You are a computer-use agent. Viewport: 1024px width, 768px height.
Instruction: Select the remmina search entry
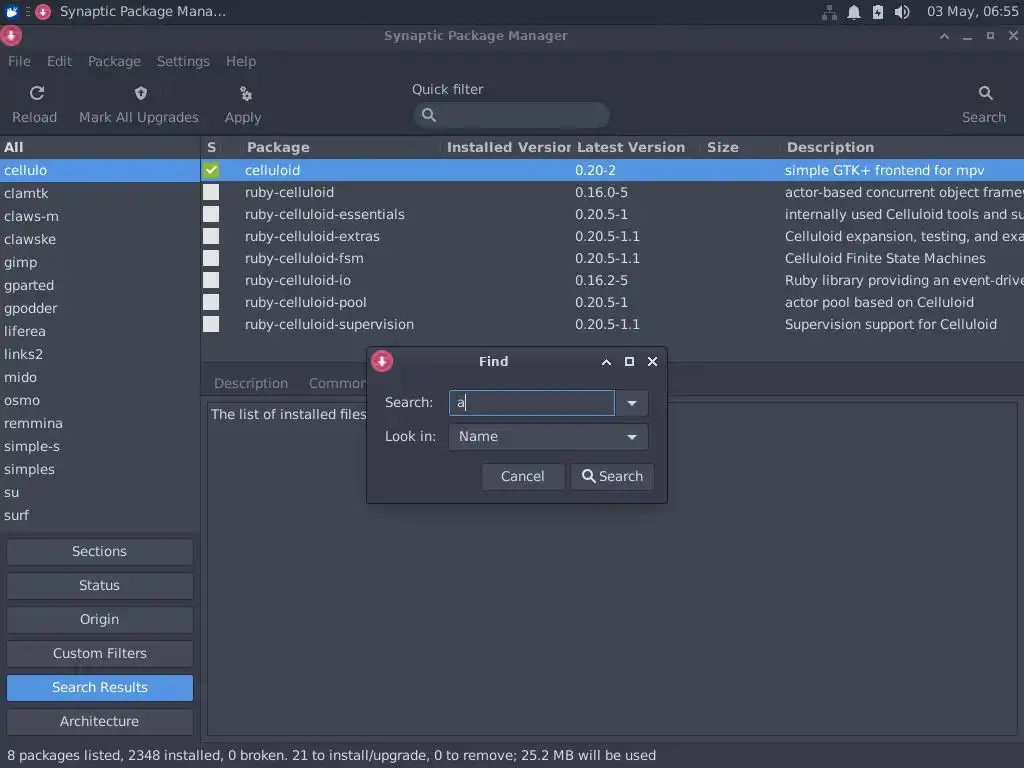[x=100, y=423]
